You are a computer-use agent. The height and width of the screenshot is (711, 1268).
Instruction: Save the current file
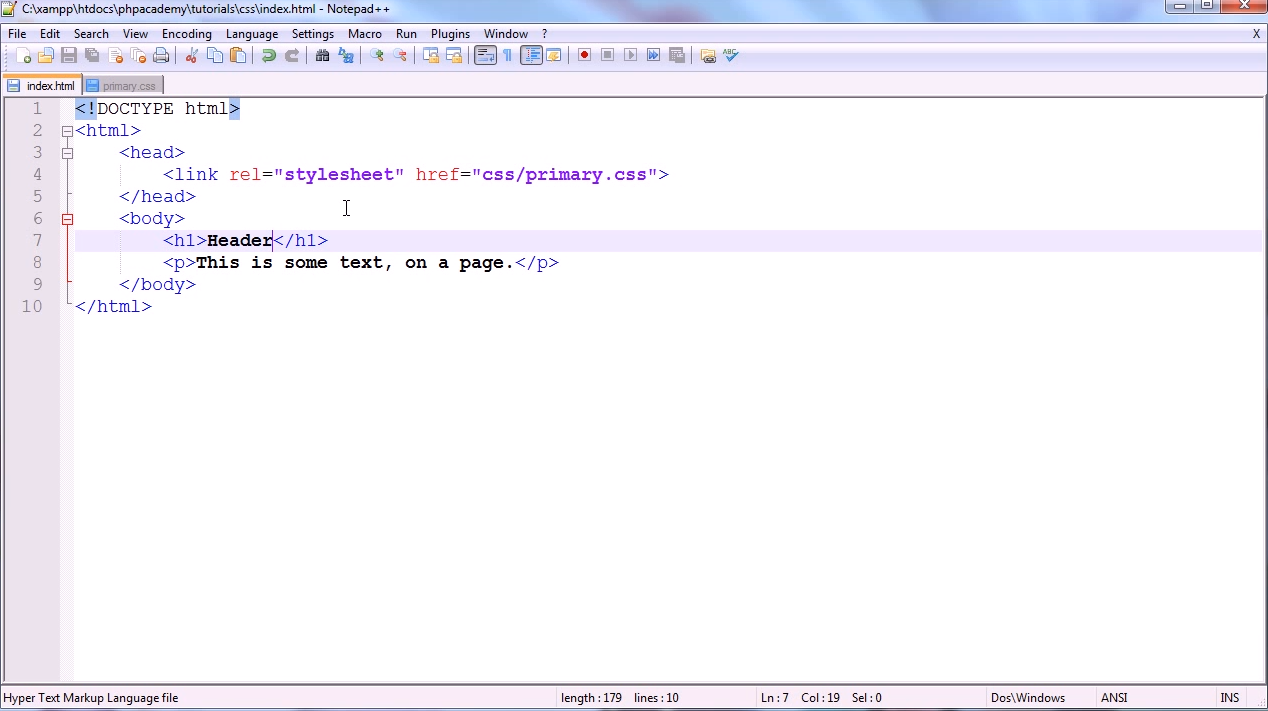67,55
